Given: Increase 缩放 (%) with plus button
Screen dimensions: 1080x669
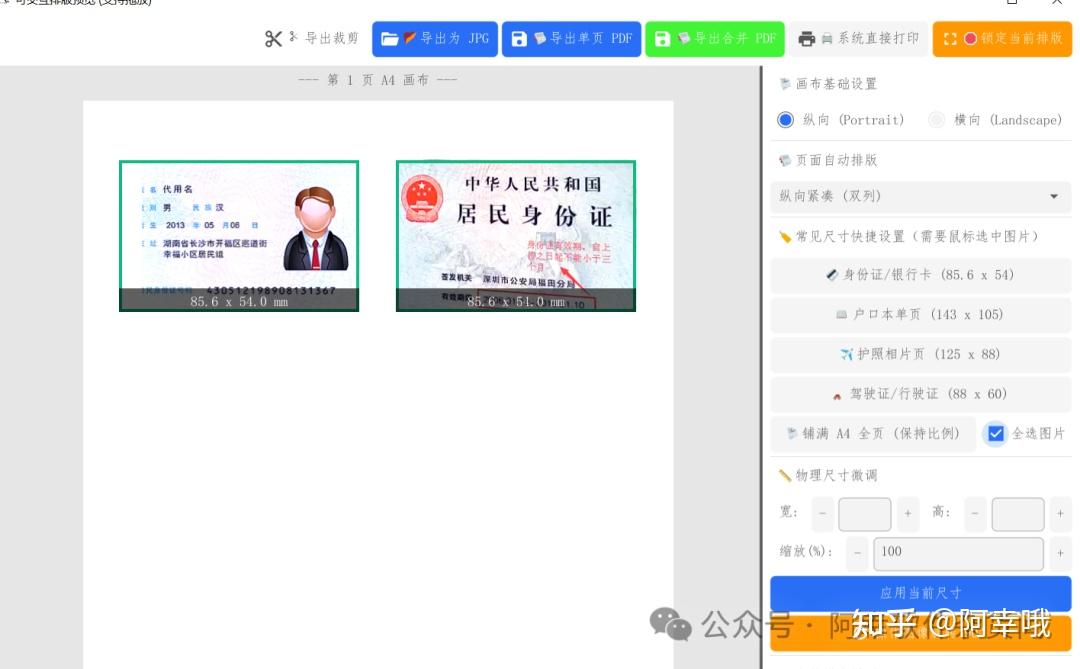Looking at the screenshot, I should [1060, 553].
